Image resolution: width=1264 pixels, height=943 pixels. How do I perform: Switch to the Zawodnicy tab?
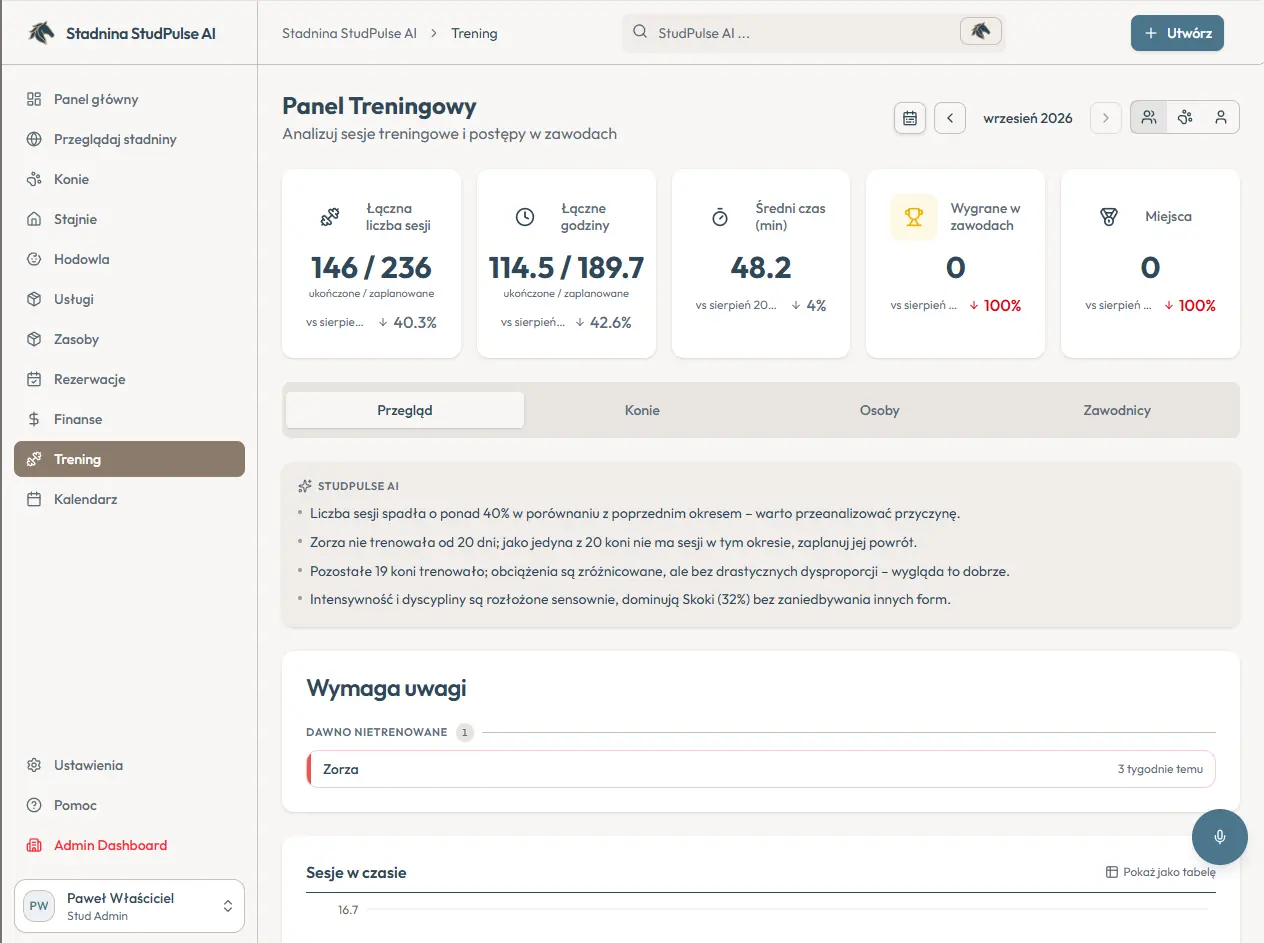click(1117, 411)
